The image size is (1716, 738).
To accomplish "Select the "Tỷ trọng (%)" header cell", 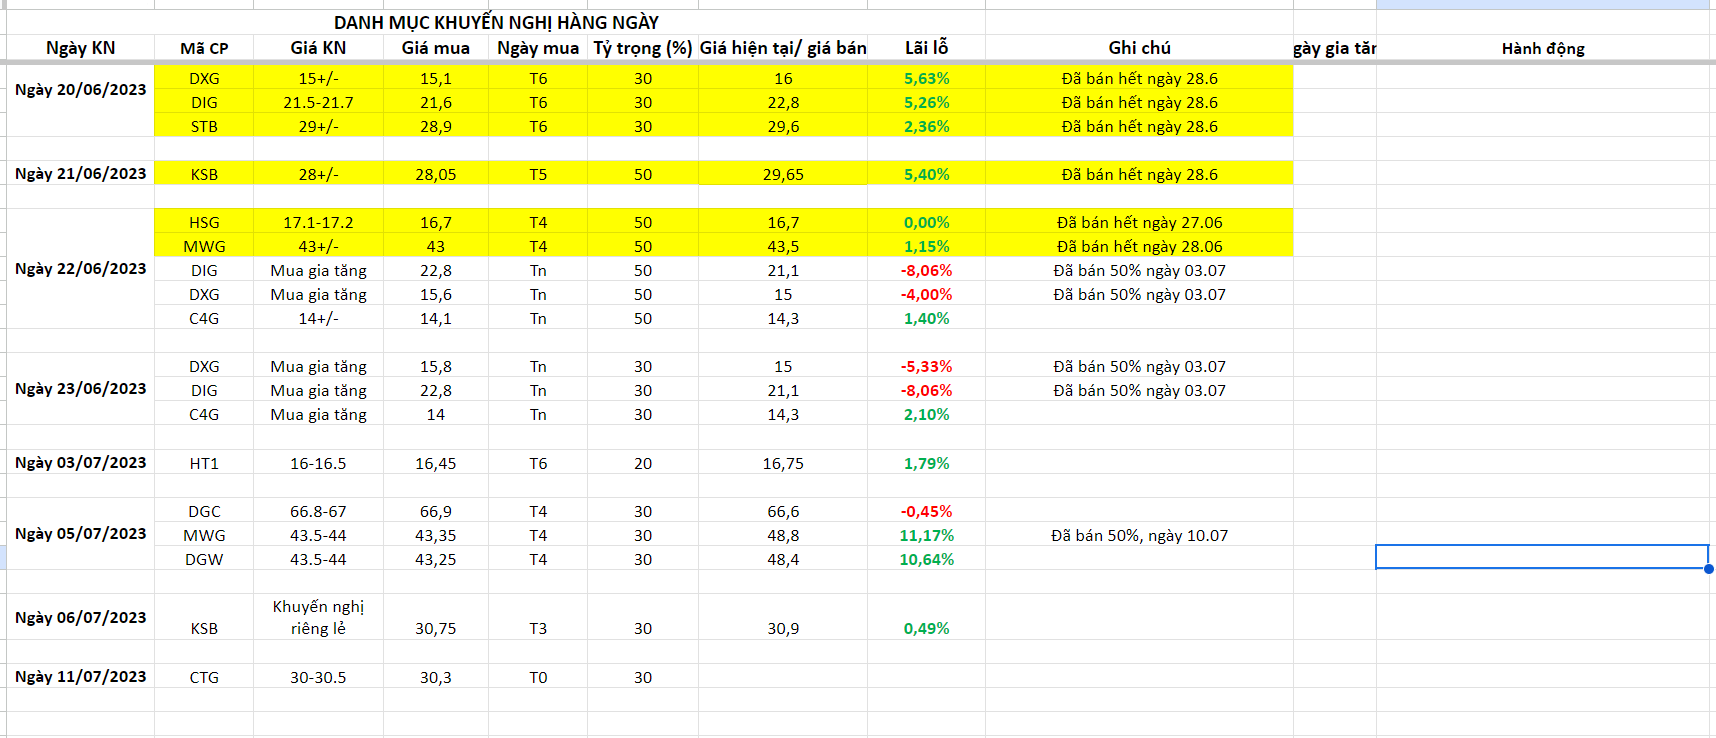I will 643,48.
